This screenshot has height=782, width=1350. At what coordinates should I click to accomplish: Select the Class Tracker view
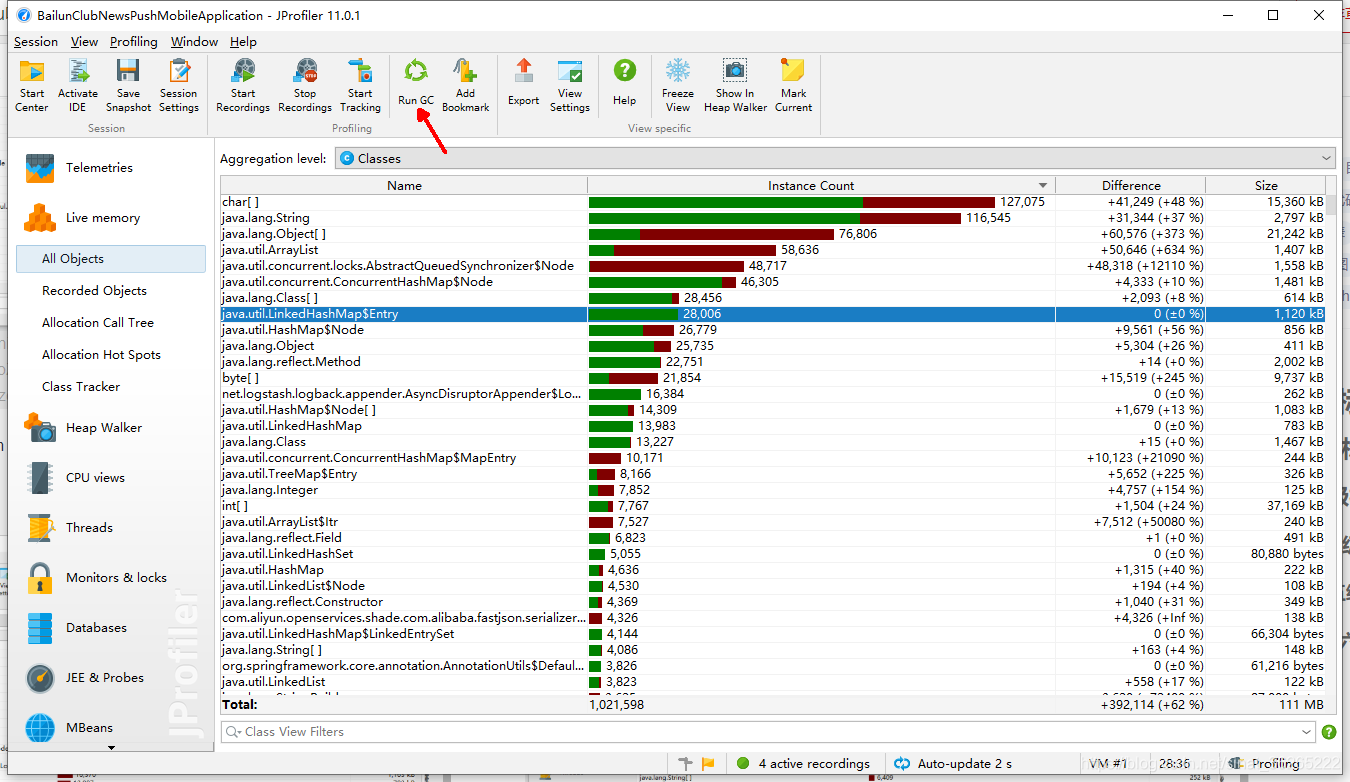tap(81, 387)
